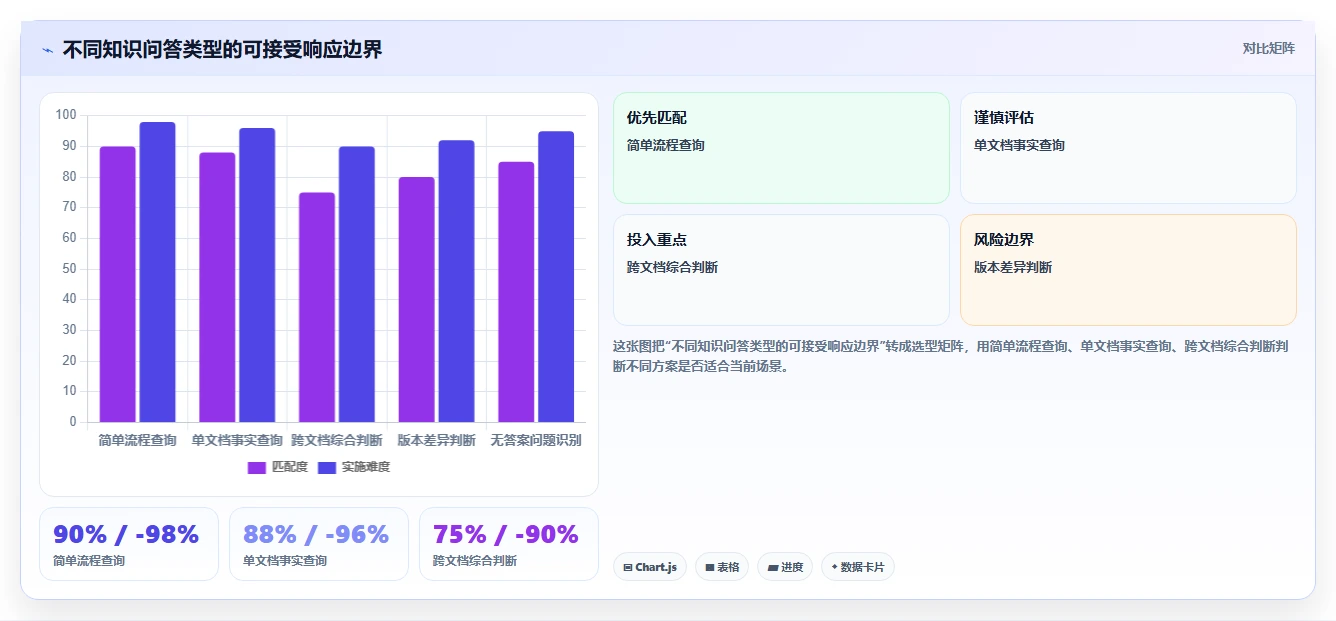Click the 无答案问题识别 x-axis label

(536, 440)
